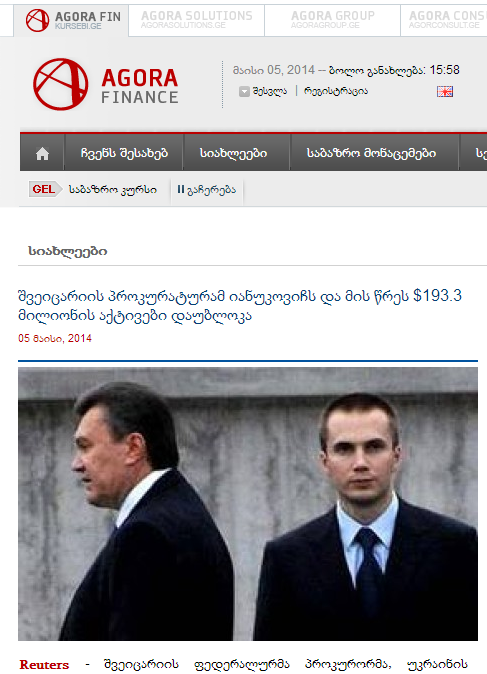Viewport: 487px width, 674px height.
Task: Click the GEL currency tag
Action: tap(43, 189)
